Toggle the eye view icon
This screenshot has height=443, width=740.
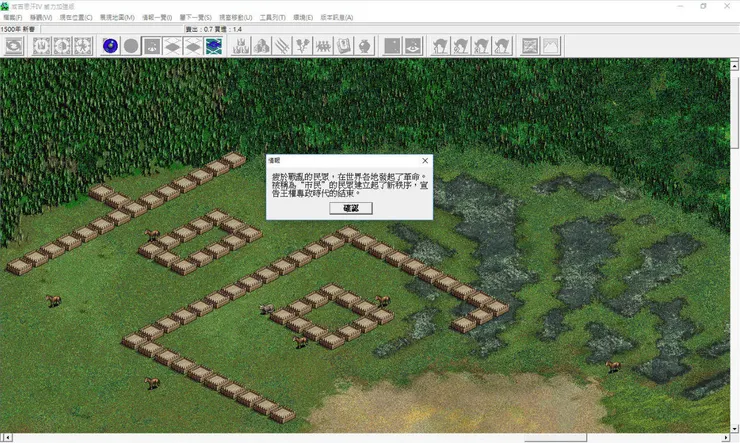pos(413,46)
